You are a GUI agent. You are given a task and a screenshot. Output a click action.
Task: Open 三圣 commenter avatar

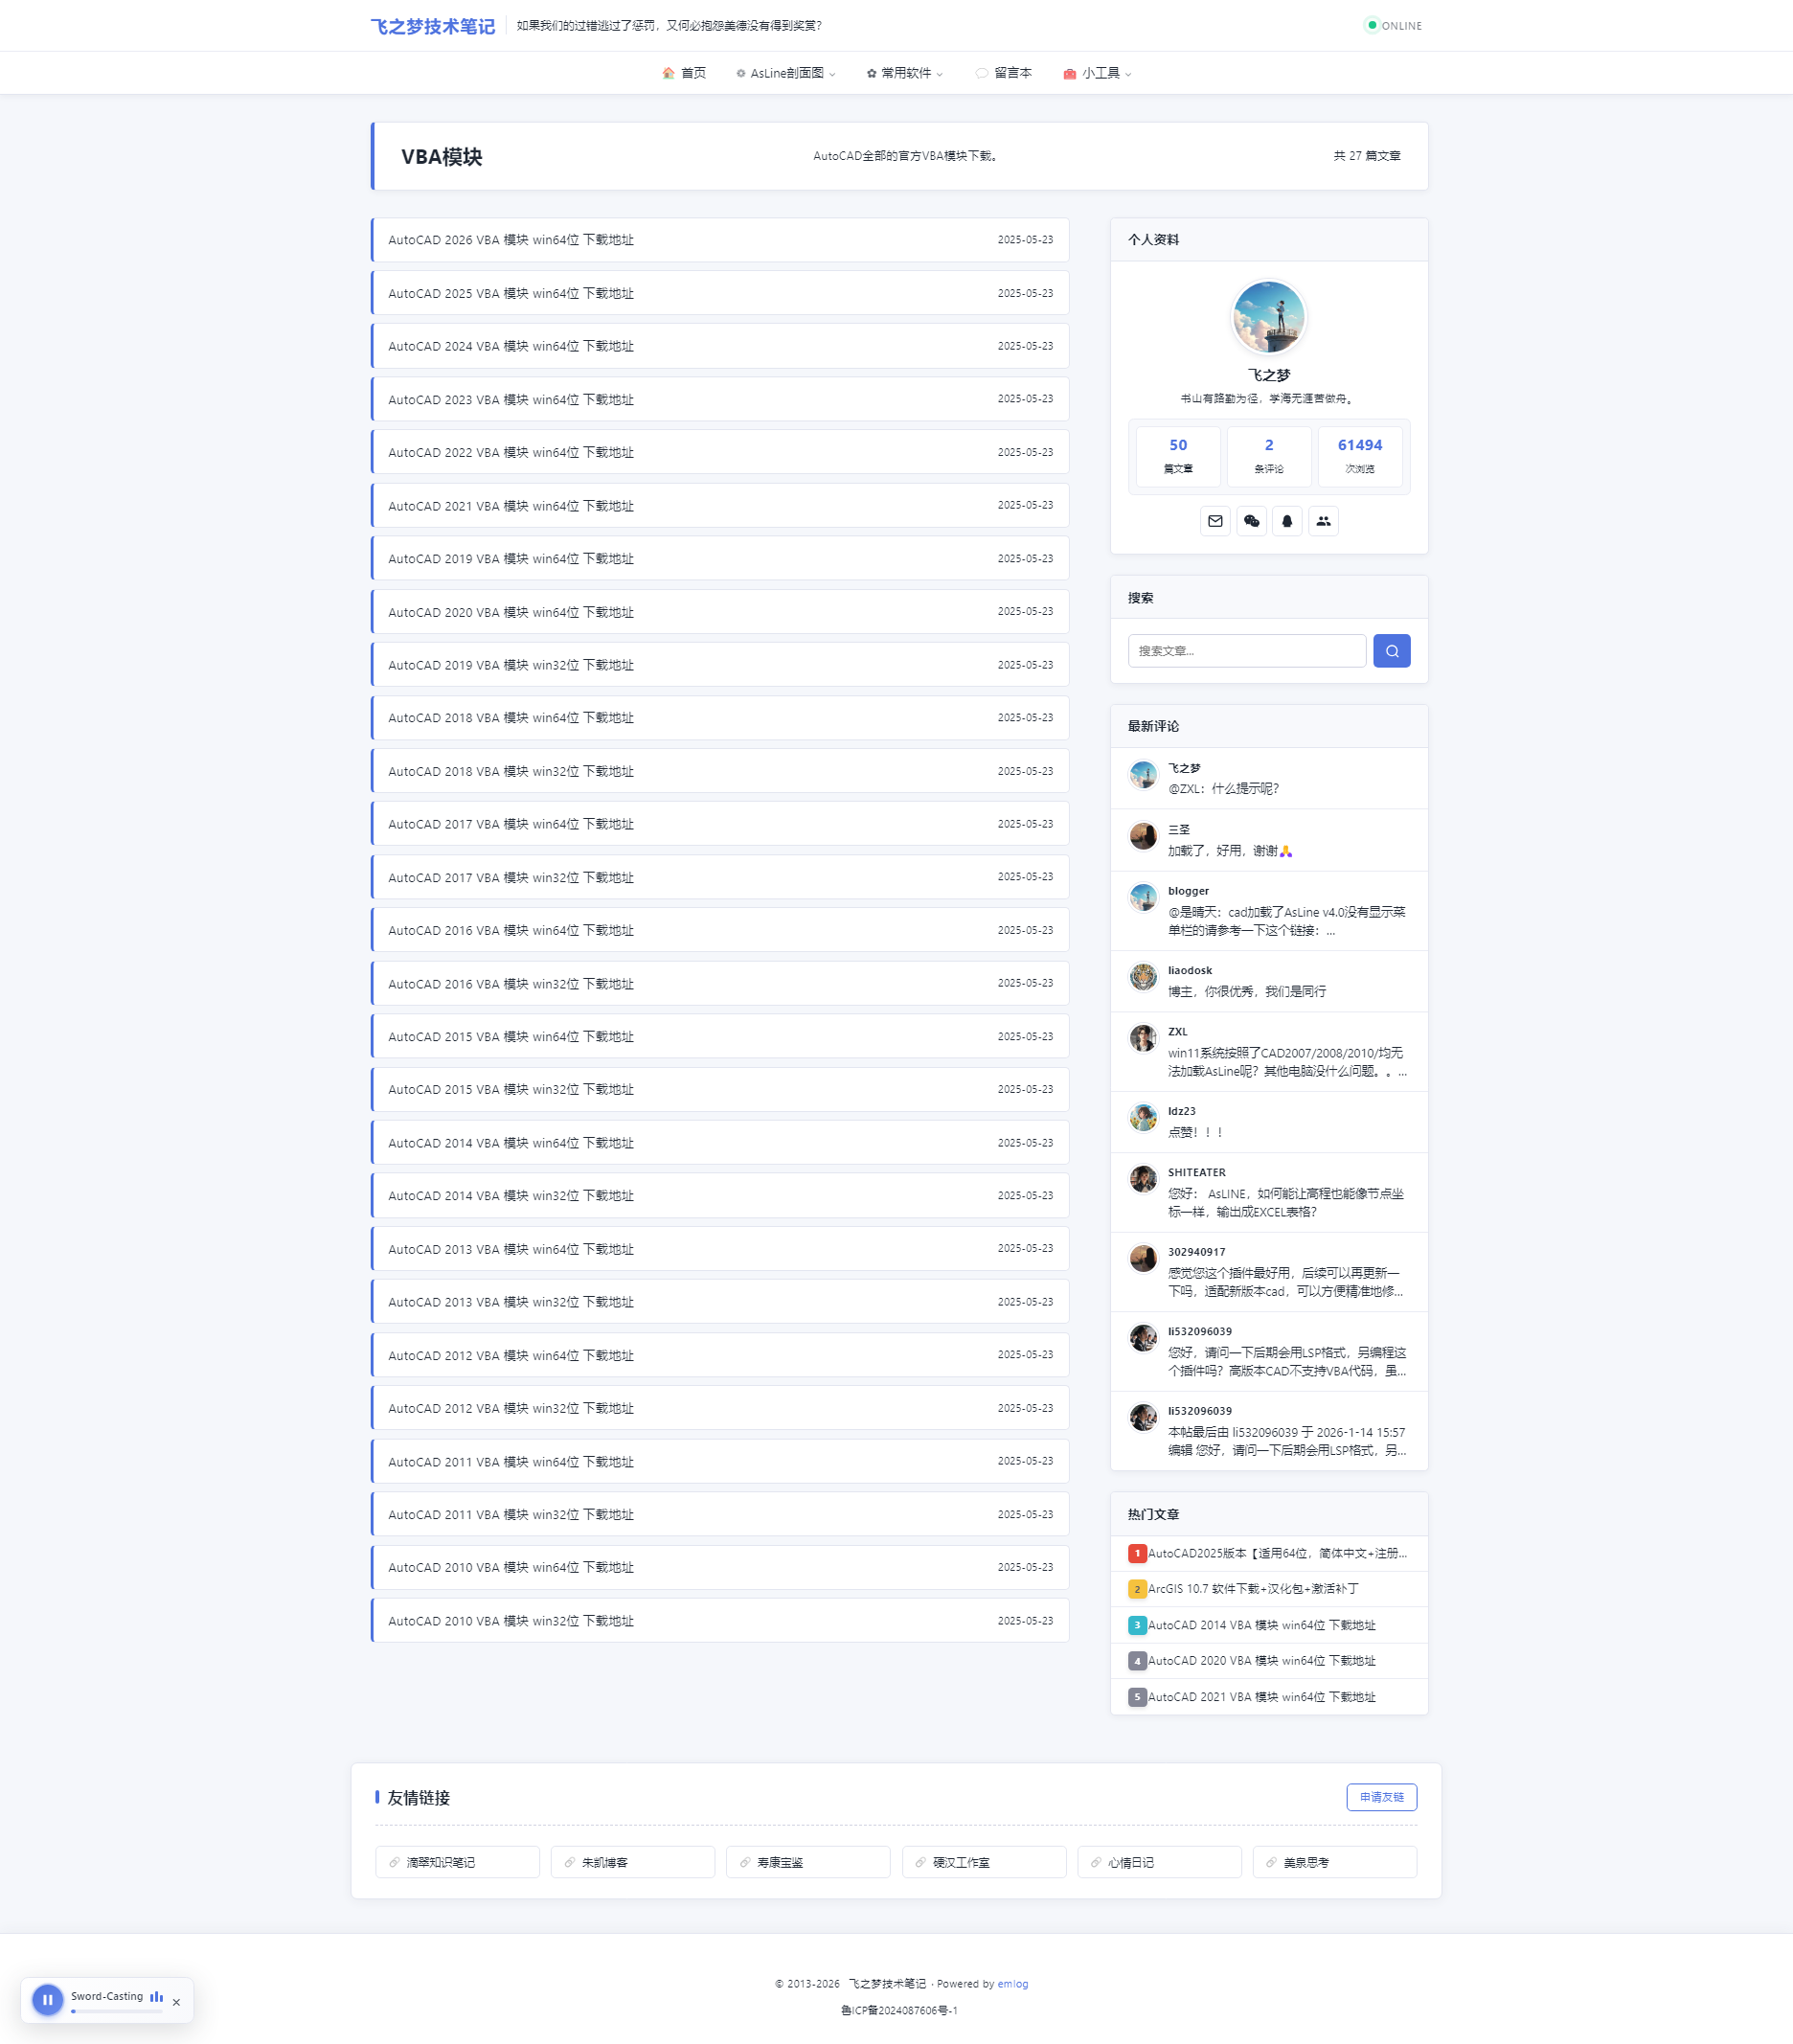[x=1143, y=836]
